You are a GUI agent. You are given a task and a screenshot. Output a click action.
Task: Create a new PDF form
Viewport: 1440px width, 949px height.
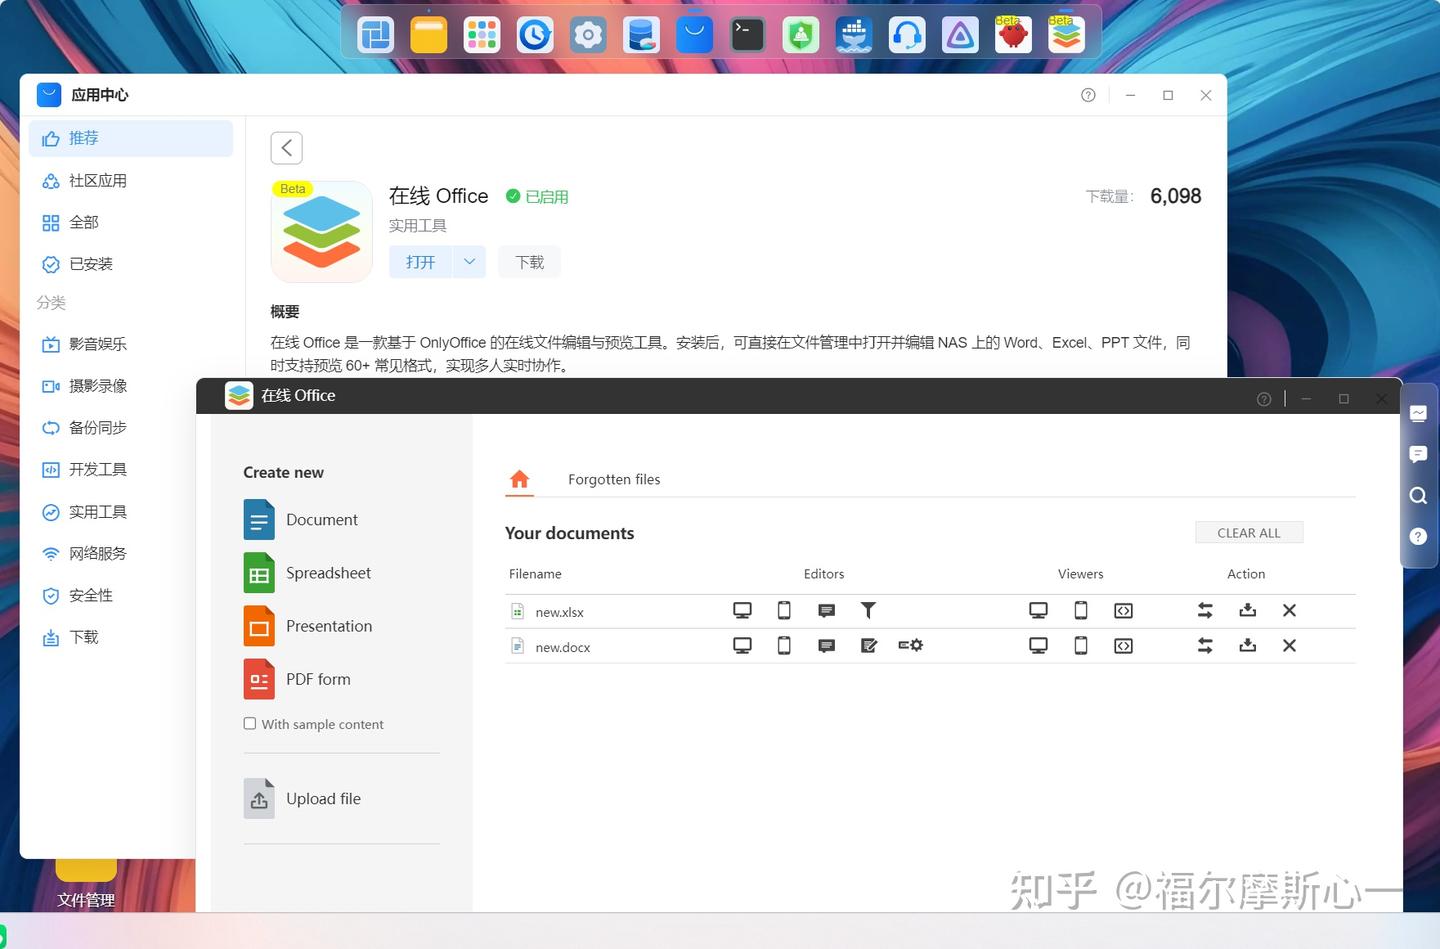tap(297, 679)
